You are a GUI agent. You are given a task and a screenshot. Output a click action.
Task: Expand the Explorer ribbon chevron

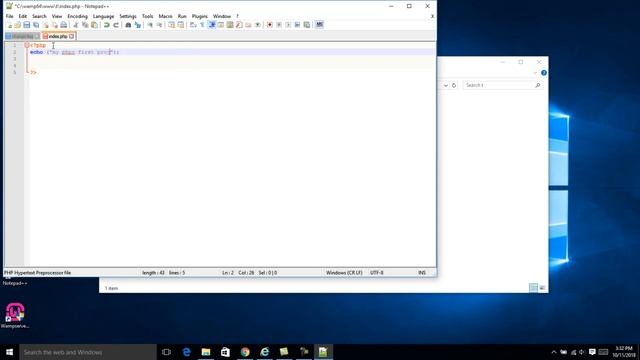(535, 73)
